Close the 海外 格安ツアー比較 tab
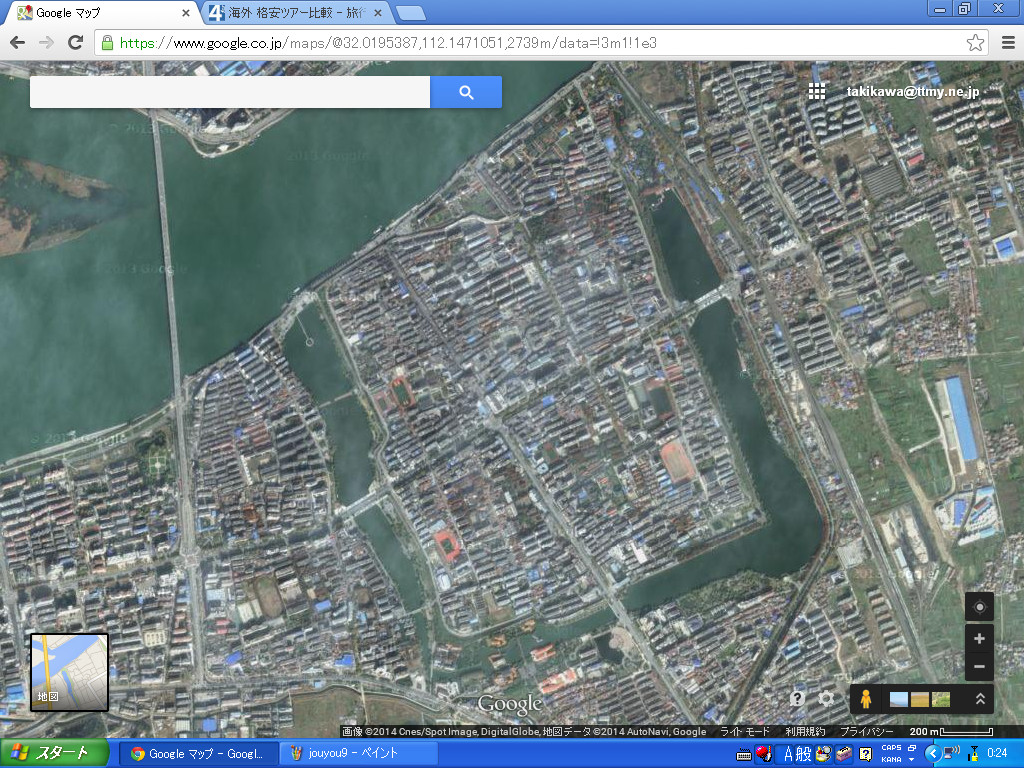 (377, 13)
